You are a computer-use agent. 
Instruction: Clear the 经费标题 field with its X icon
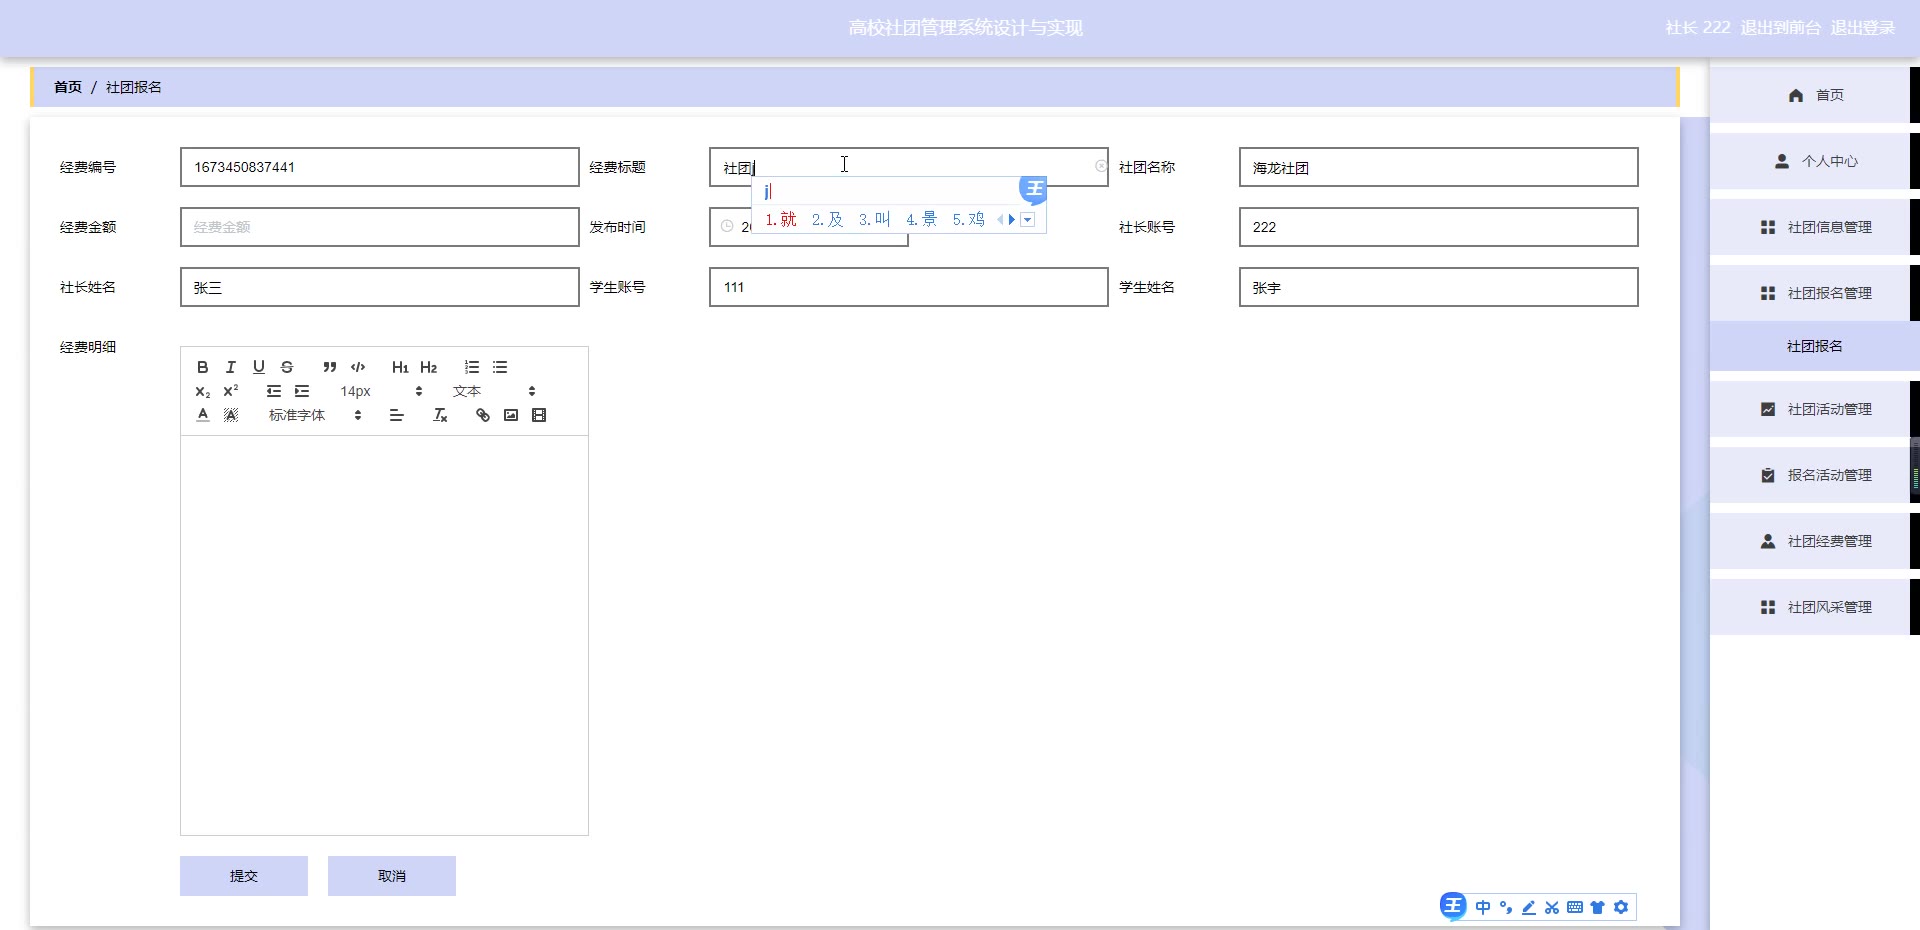coord(1101,166)
